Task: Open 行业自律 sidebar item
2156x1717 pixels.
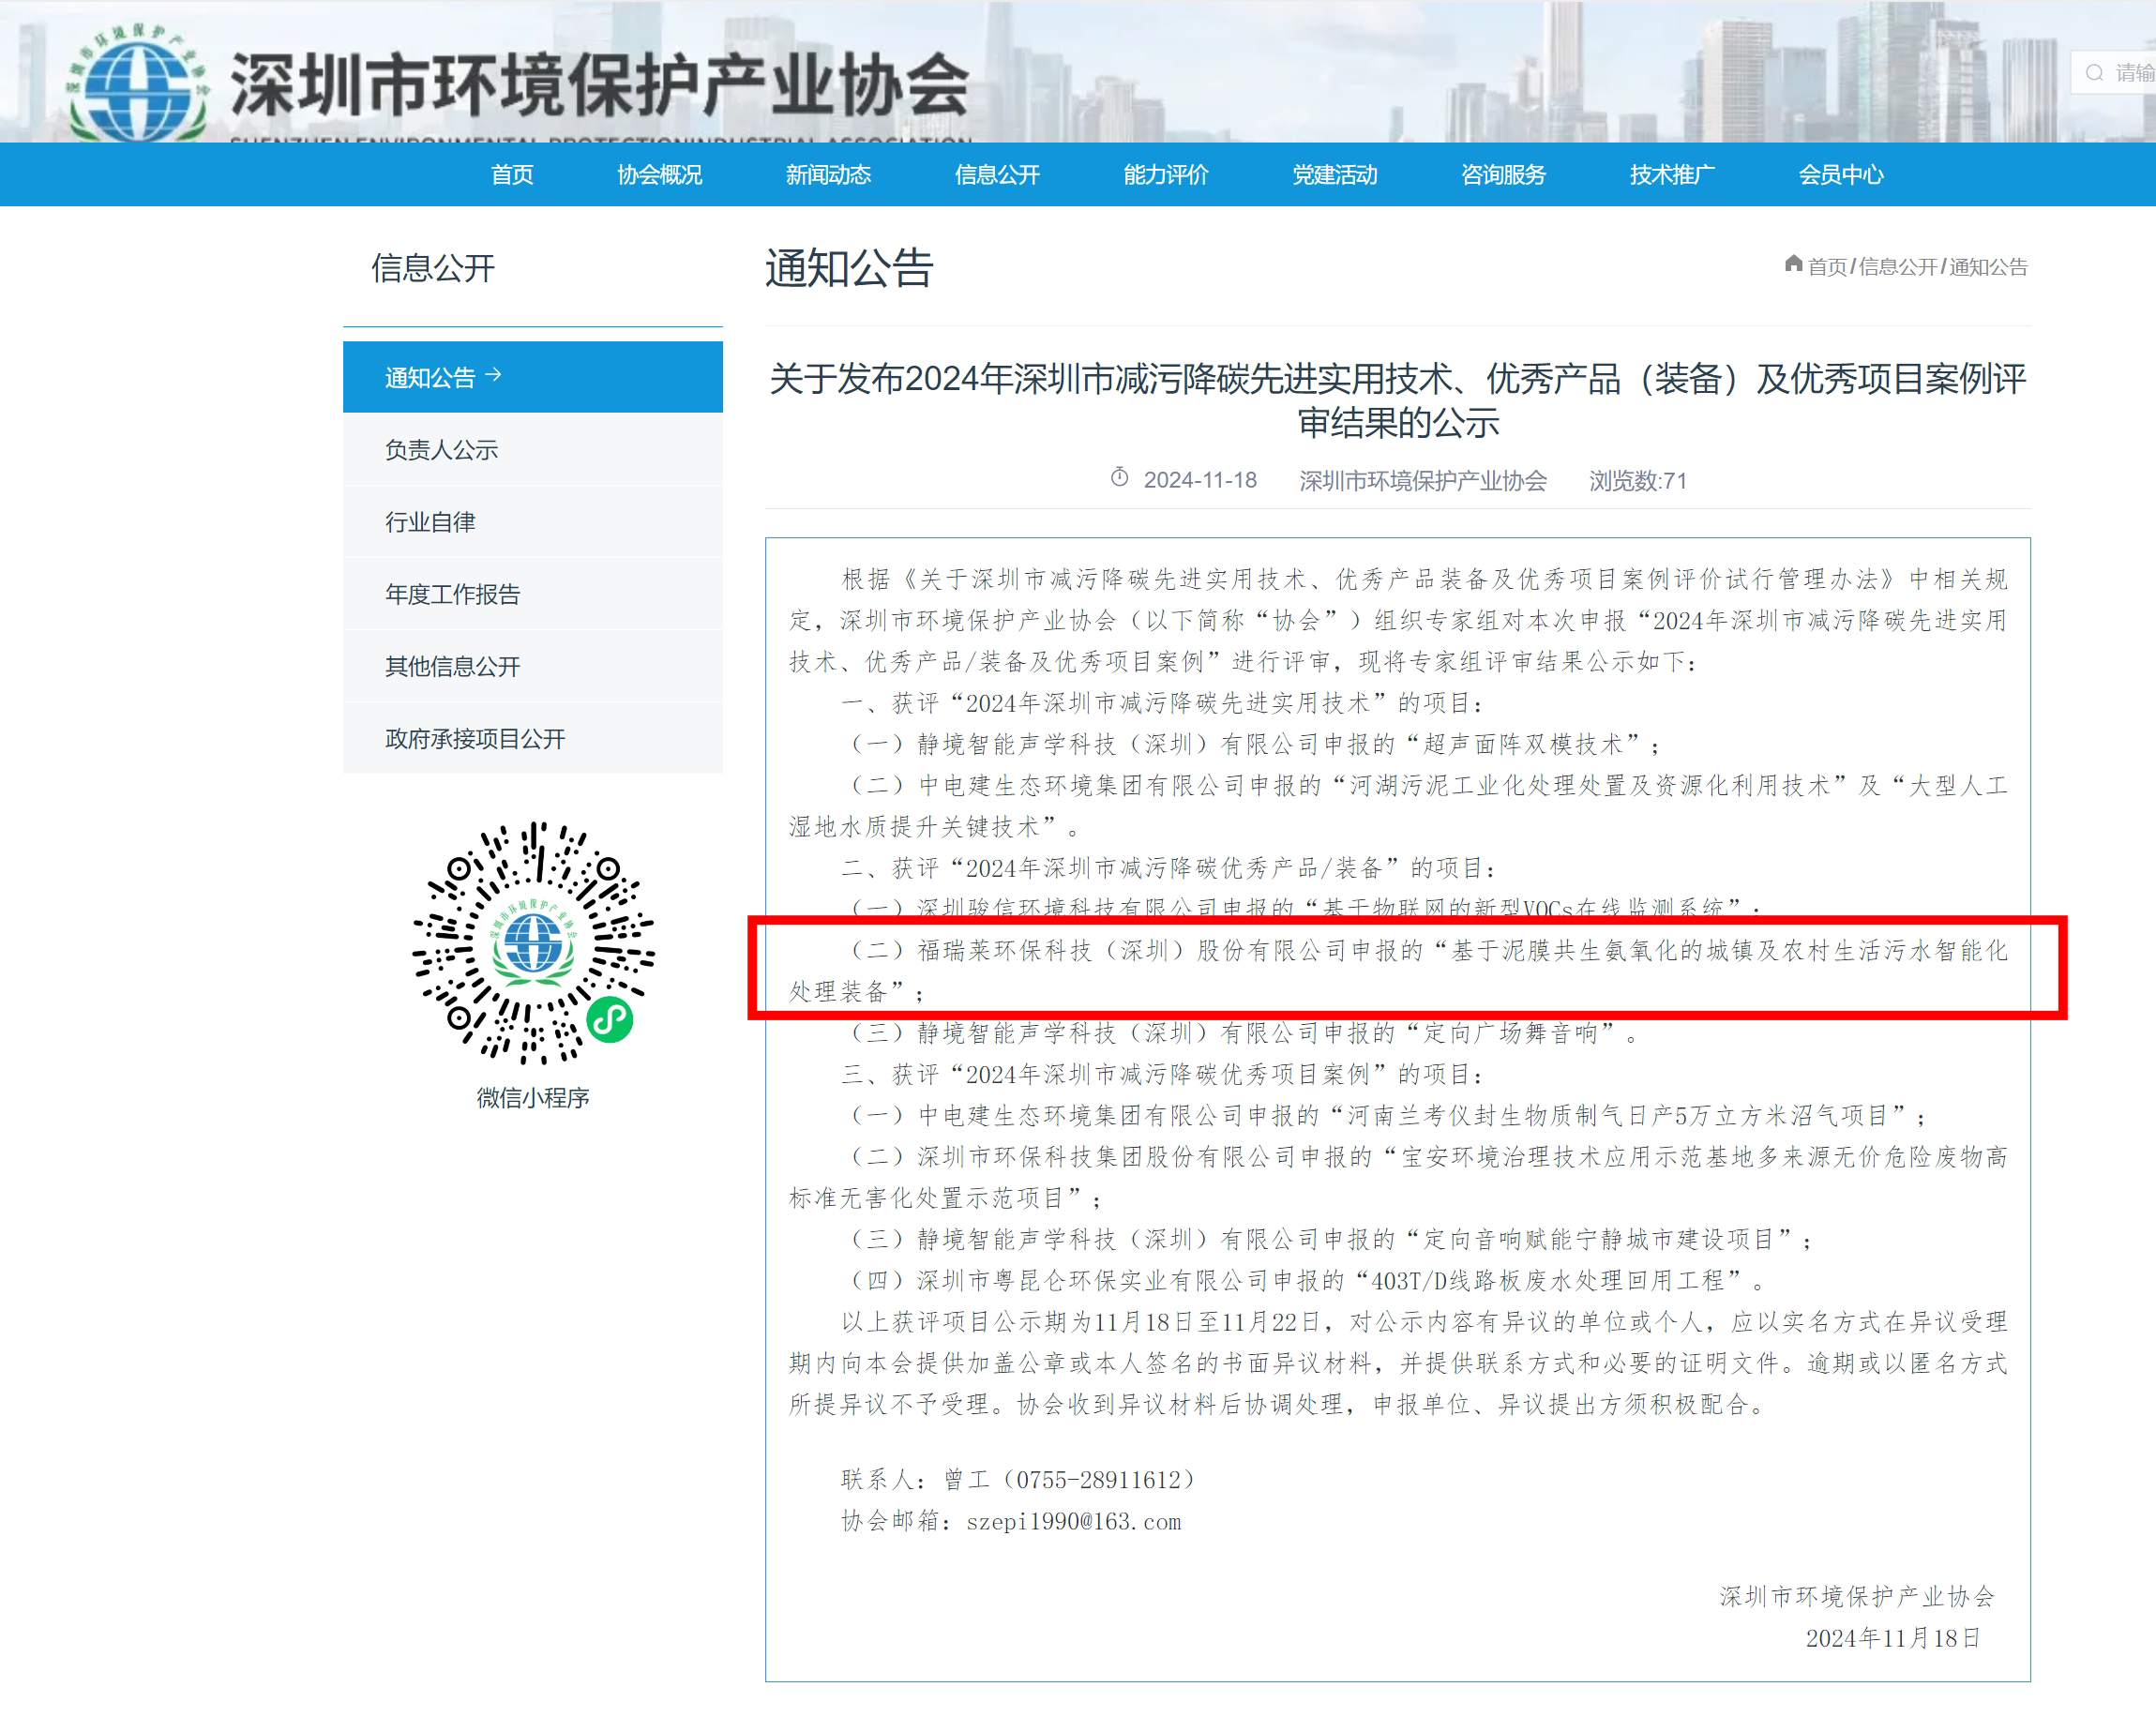Action: [430, 522]
